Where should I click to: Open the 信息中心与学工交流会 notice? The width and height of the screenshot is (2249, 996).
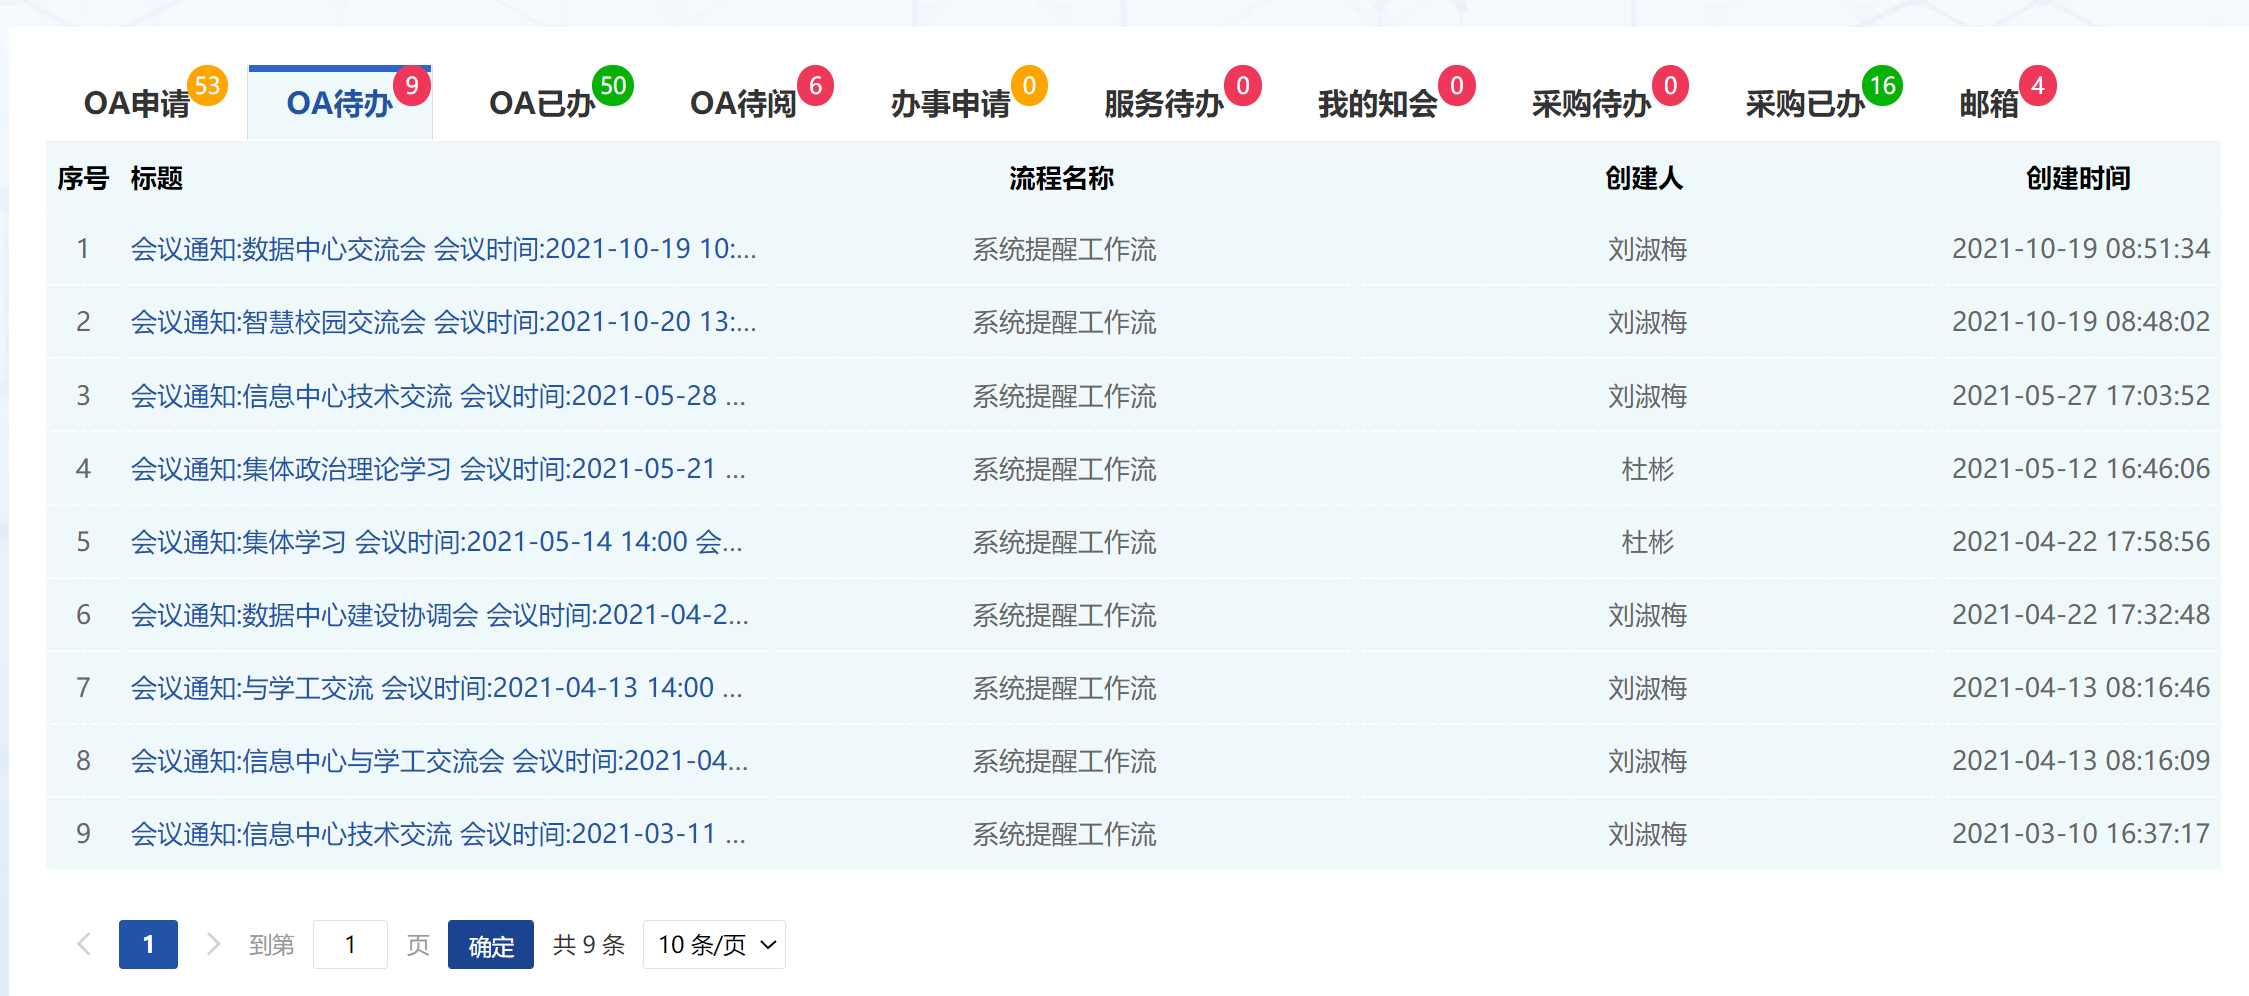[x=439, y=761]
